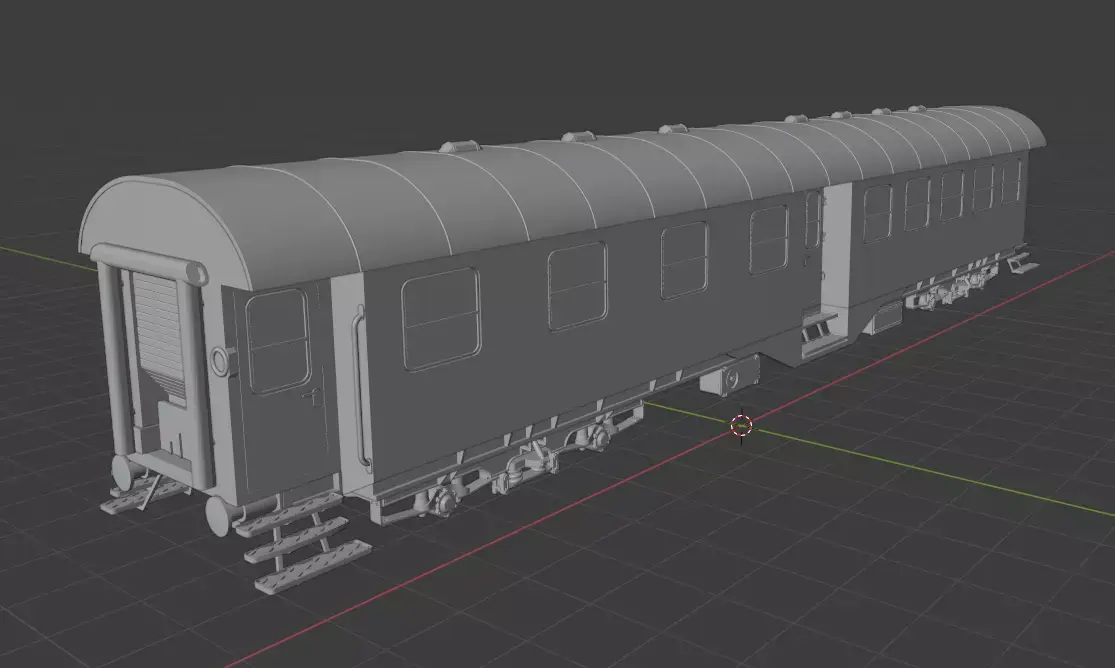
Task: Select the steps at the far end of the carriage
Action: point(1021,264)
